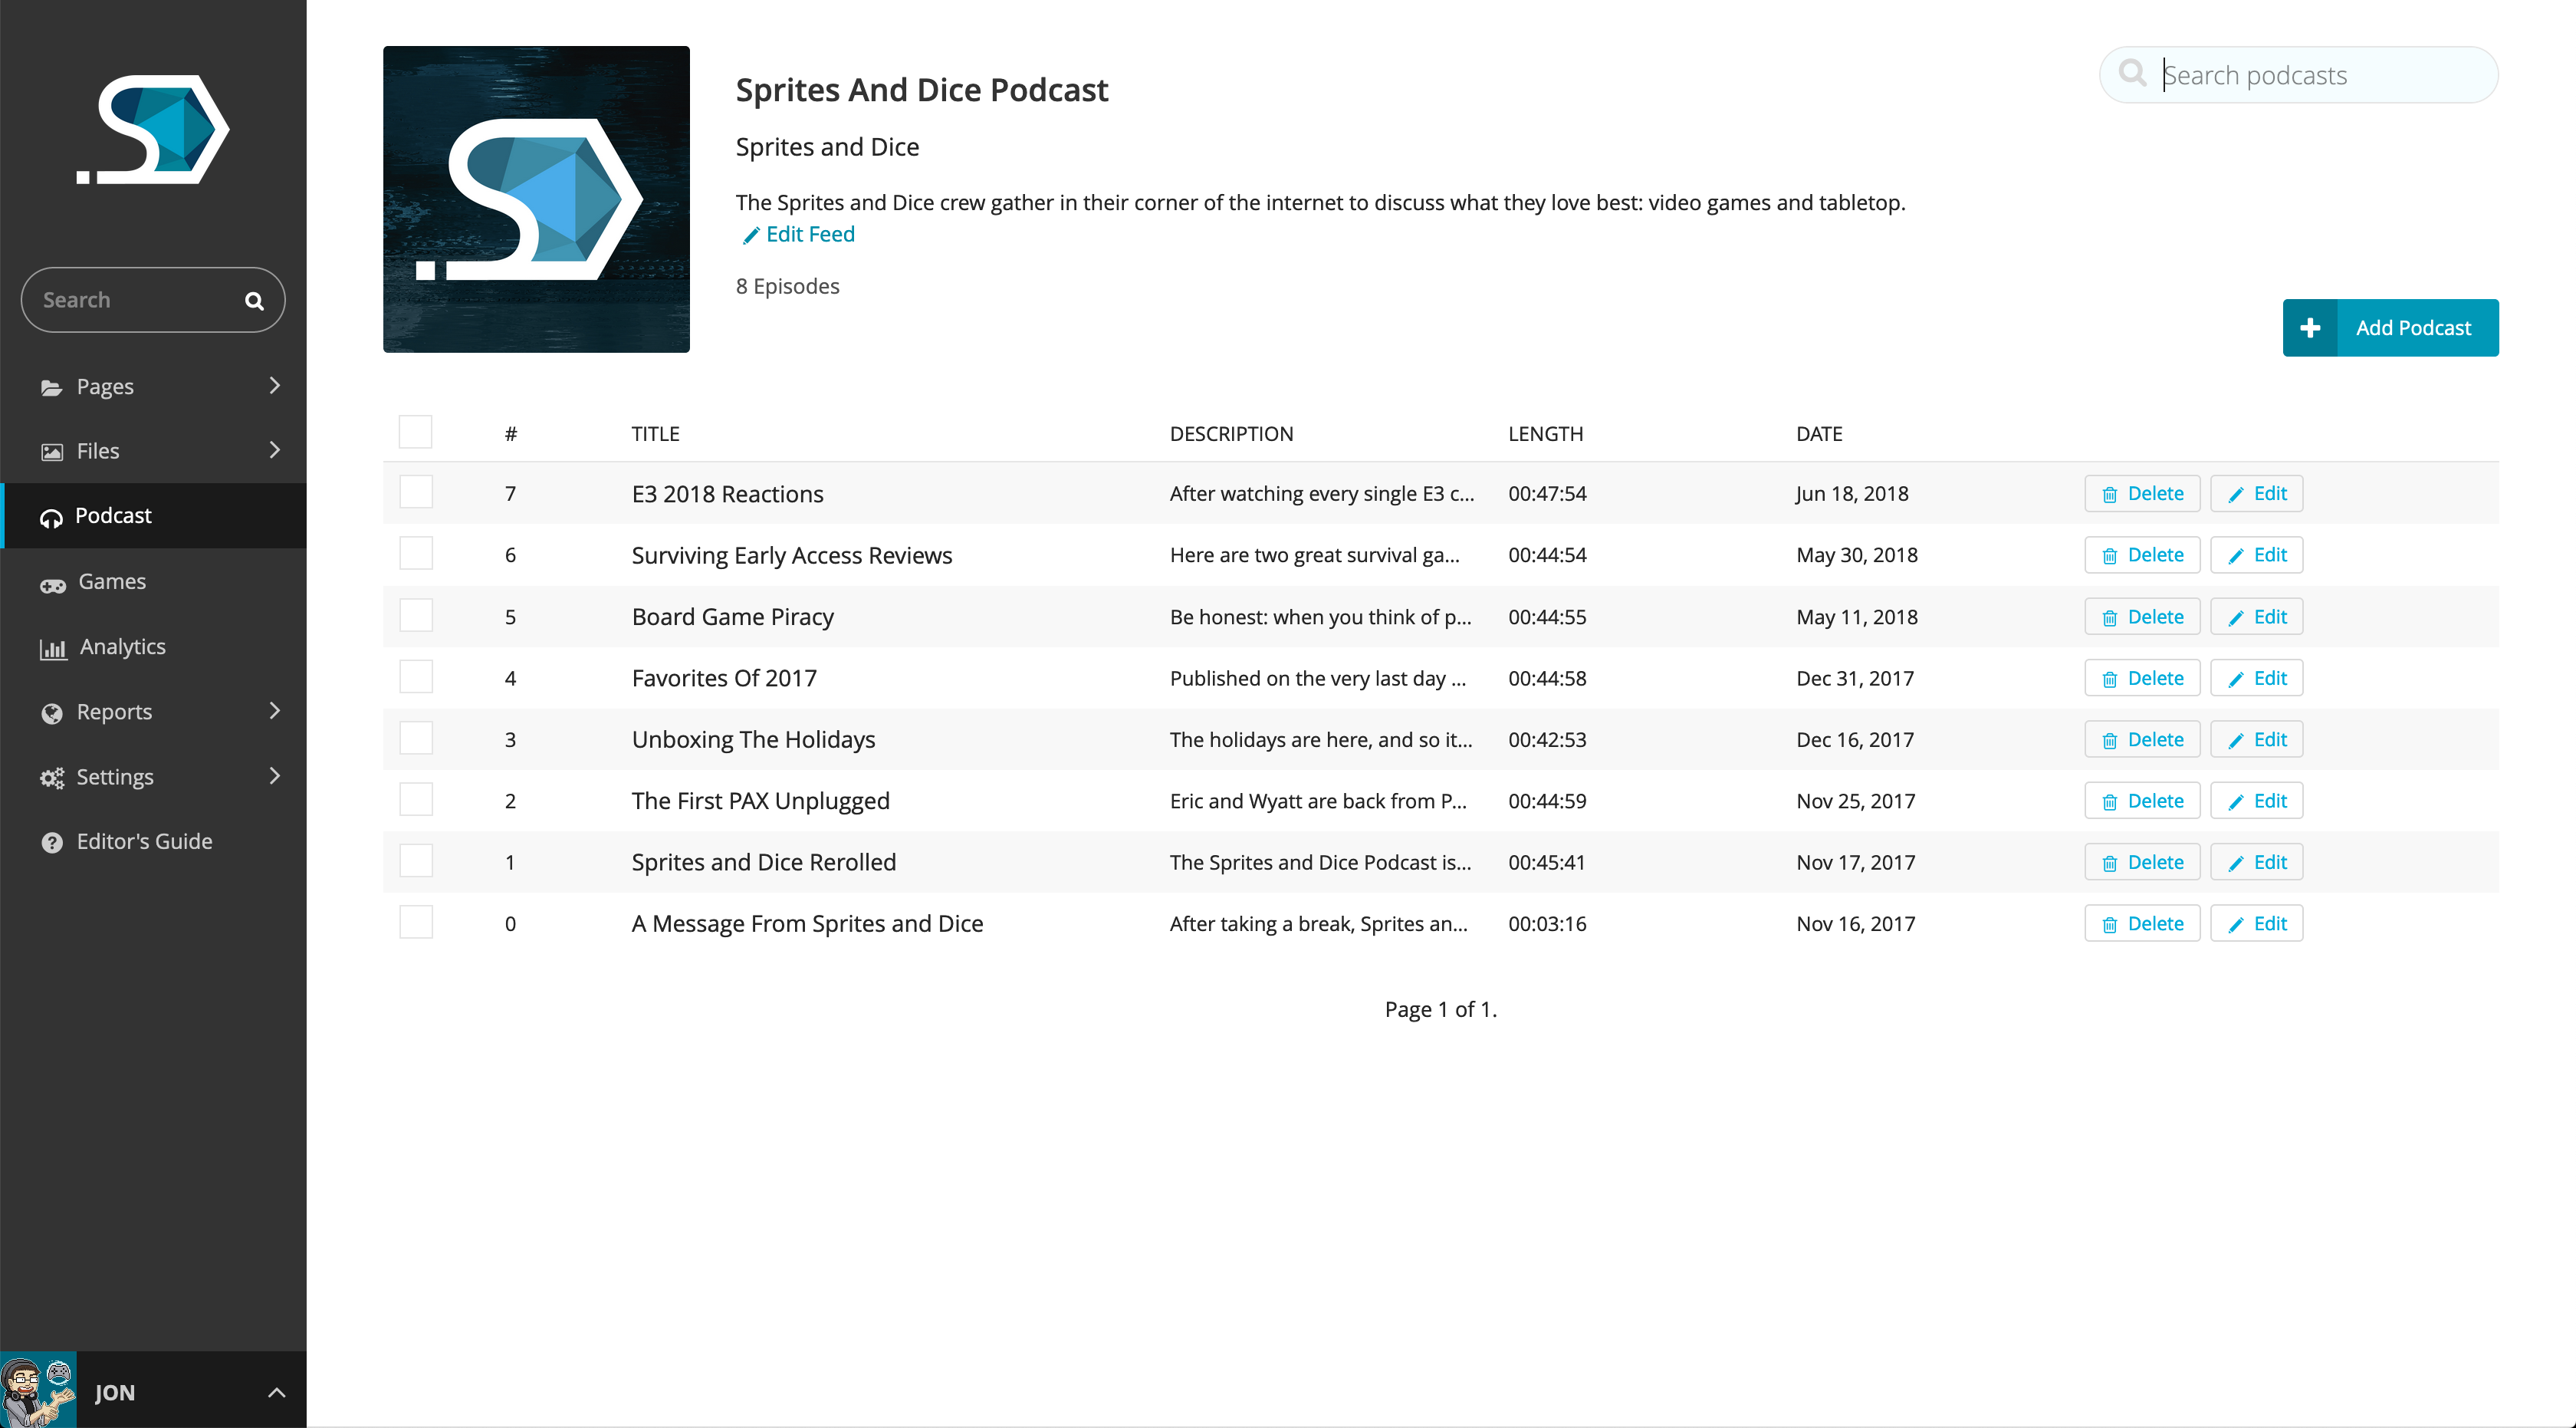Open the Reports menu item

114,712
